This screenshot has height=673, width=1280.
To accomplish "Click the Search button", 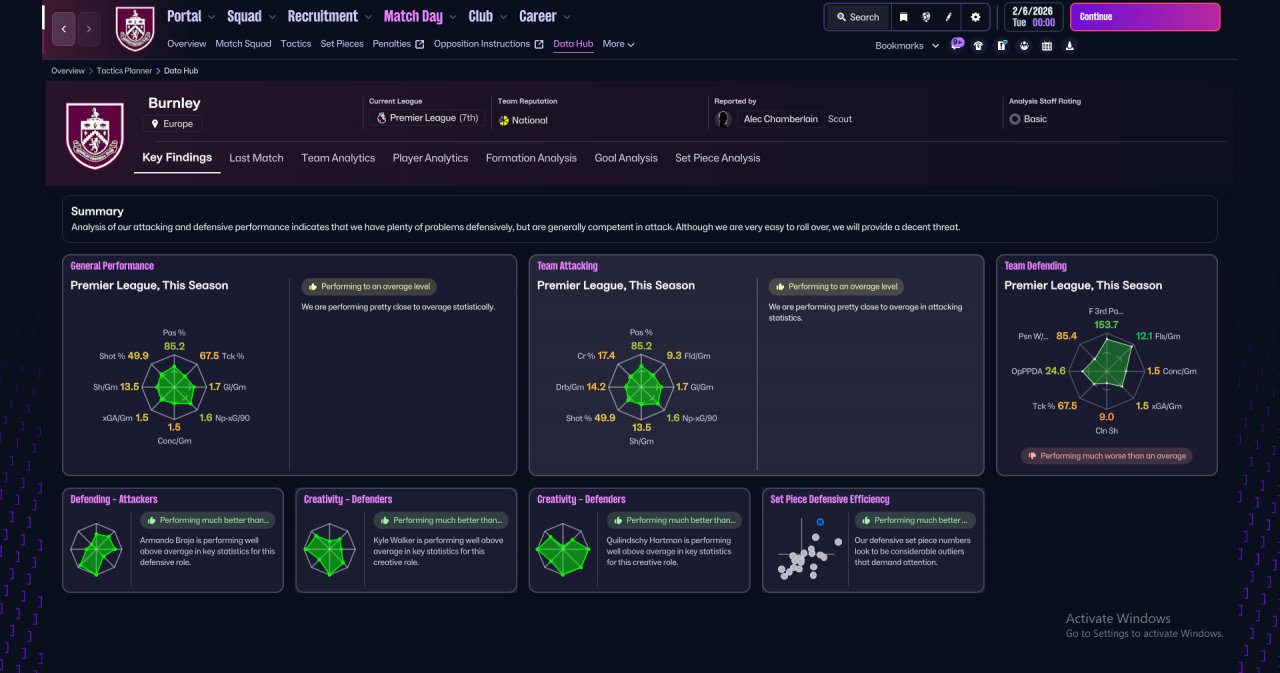I will [x=858, y=17].
